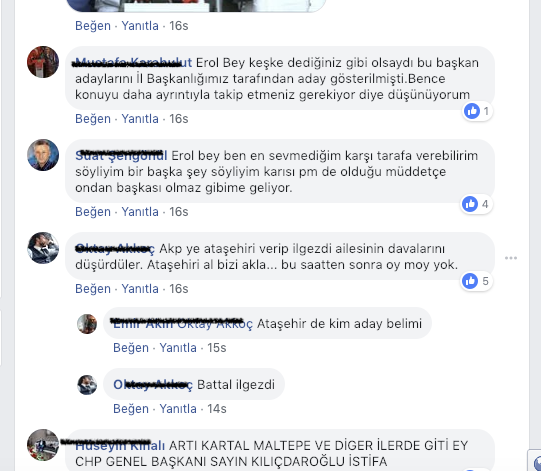Viewport: 541px width, 471px height.
Task: Click Yanıtla under the Ataşehir Akp comment
Action: [x=140, y=288]
